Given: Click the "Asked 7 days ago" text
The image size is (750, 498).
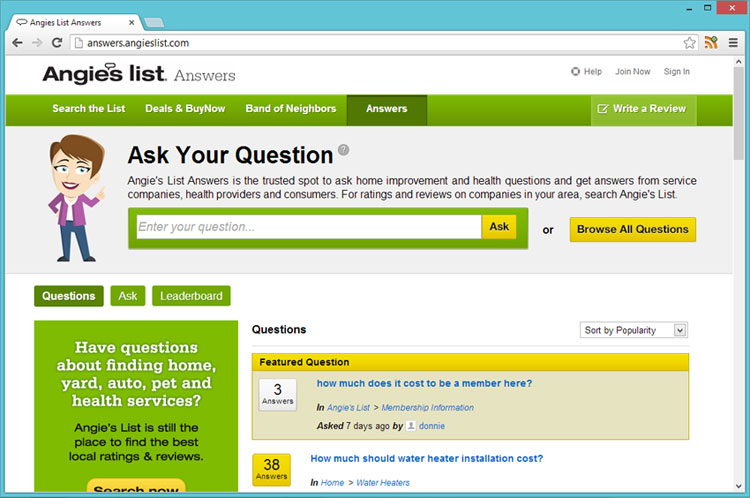Looking at the screenshot, I should click(353, 426).
